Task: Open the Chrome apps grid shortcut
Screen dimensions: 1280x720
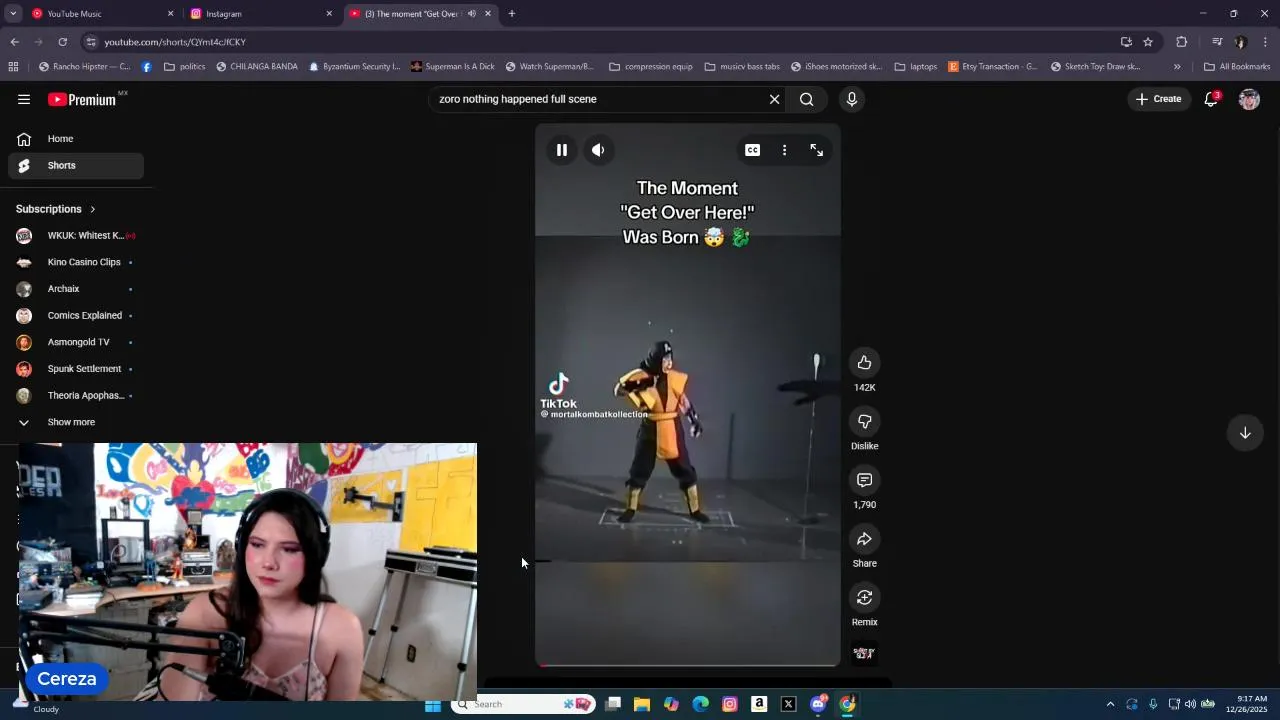Action: [x=13, y=67]
